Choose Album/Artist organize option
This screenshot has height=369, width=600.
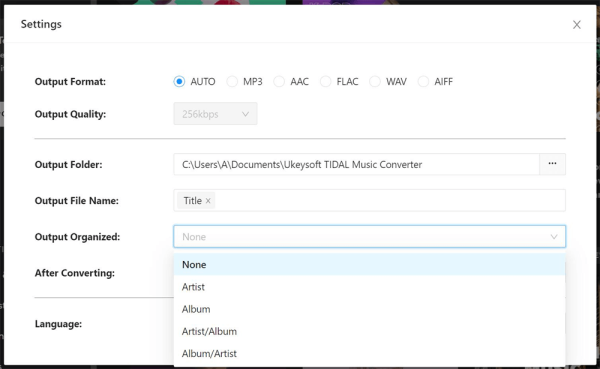click(x=369, y=353)
